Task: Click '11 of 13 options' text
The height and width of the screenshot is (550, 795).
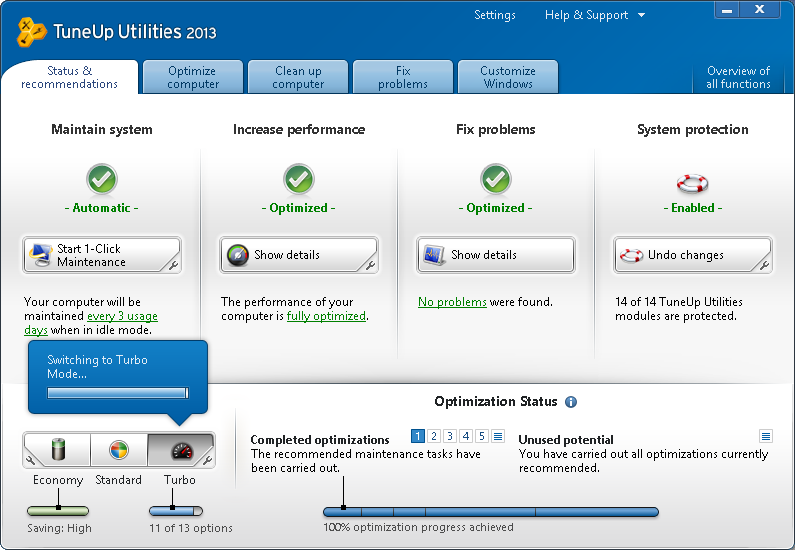Action: click(x=191, y=528)
